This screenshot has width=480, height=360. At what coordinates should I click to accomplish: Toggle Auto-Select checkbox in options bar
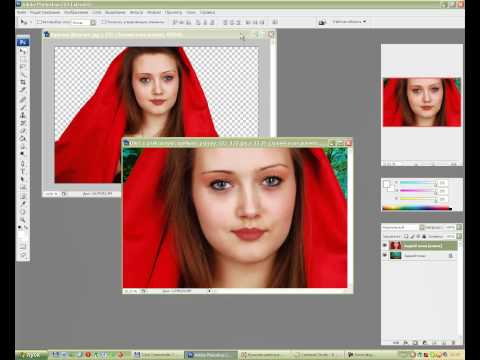tap(39, 22)
